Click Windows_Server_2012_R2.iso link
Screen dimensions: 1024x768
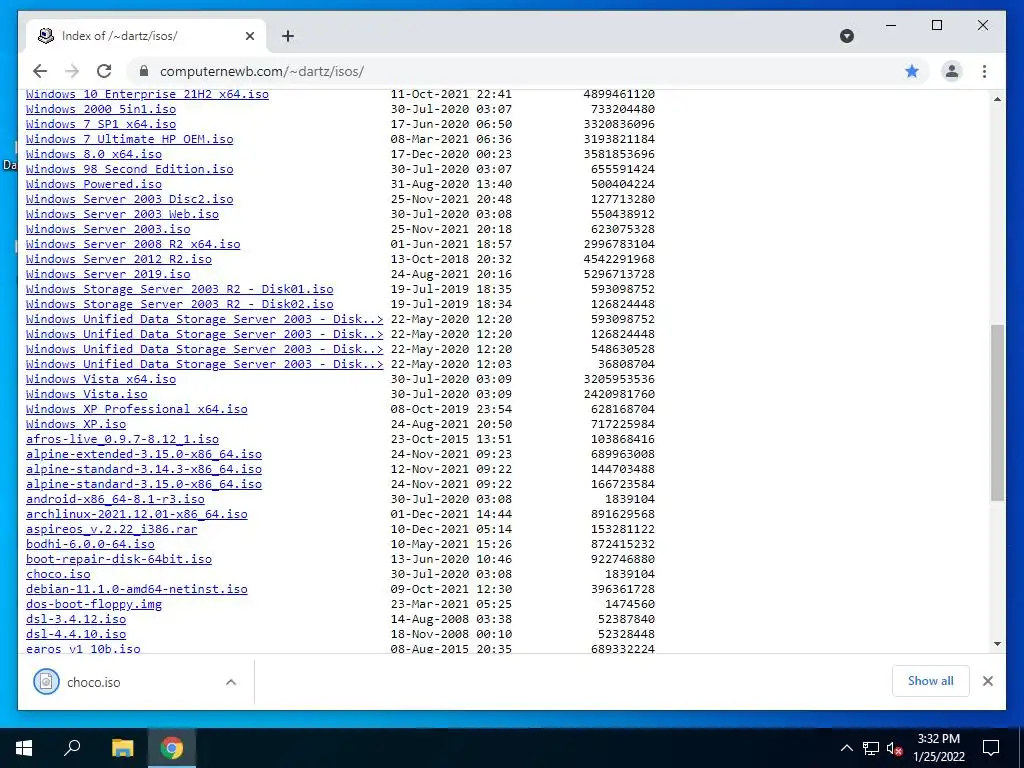coord(119,259)
